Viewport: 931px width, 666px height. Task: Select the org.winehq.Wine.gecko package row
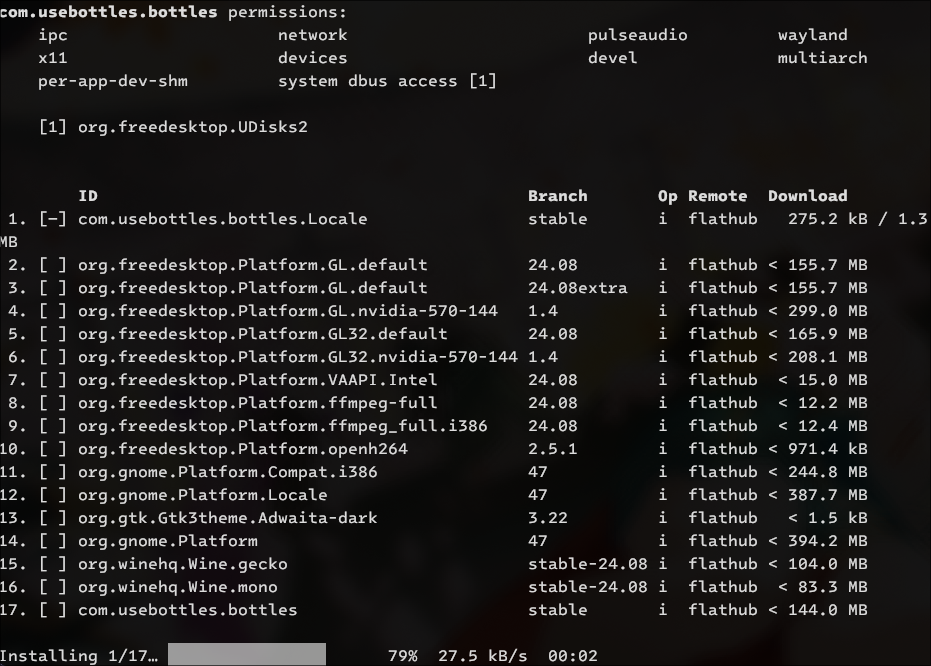182,564
